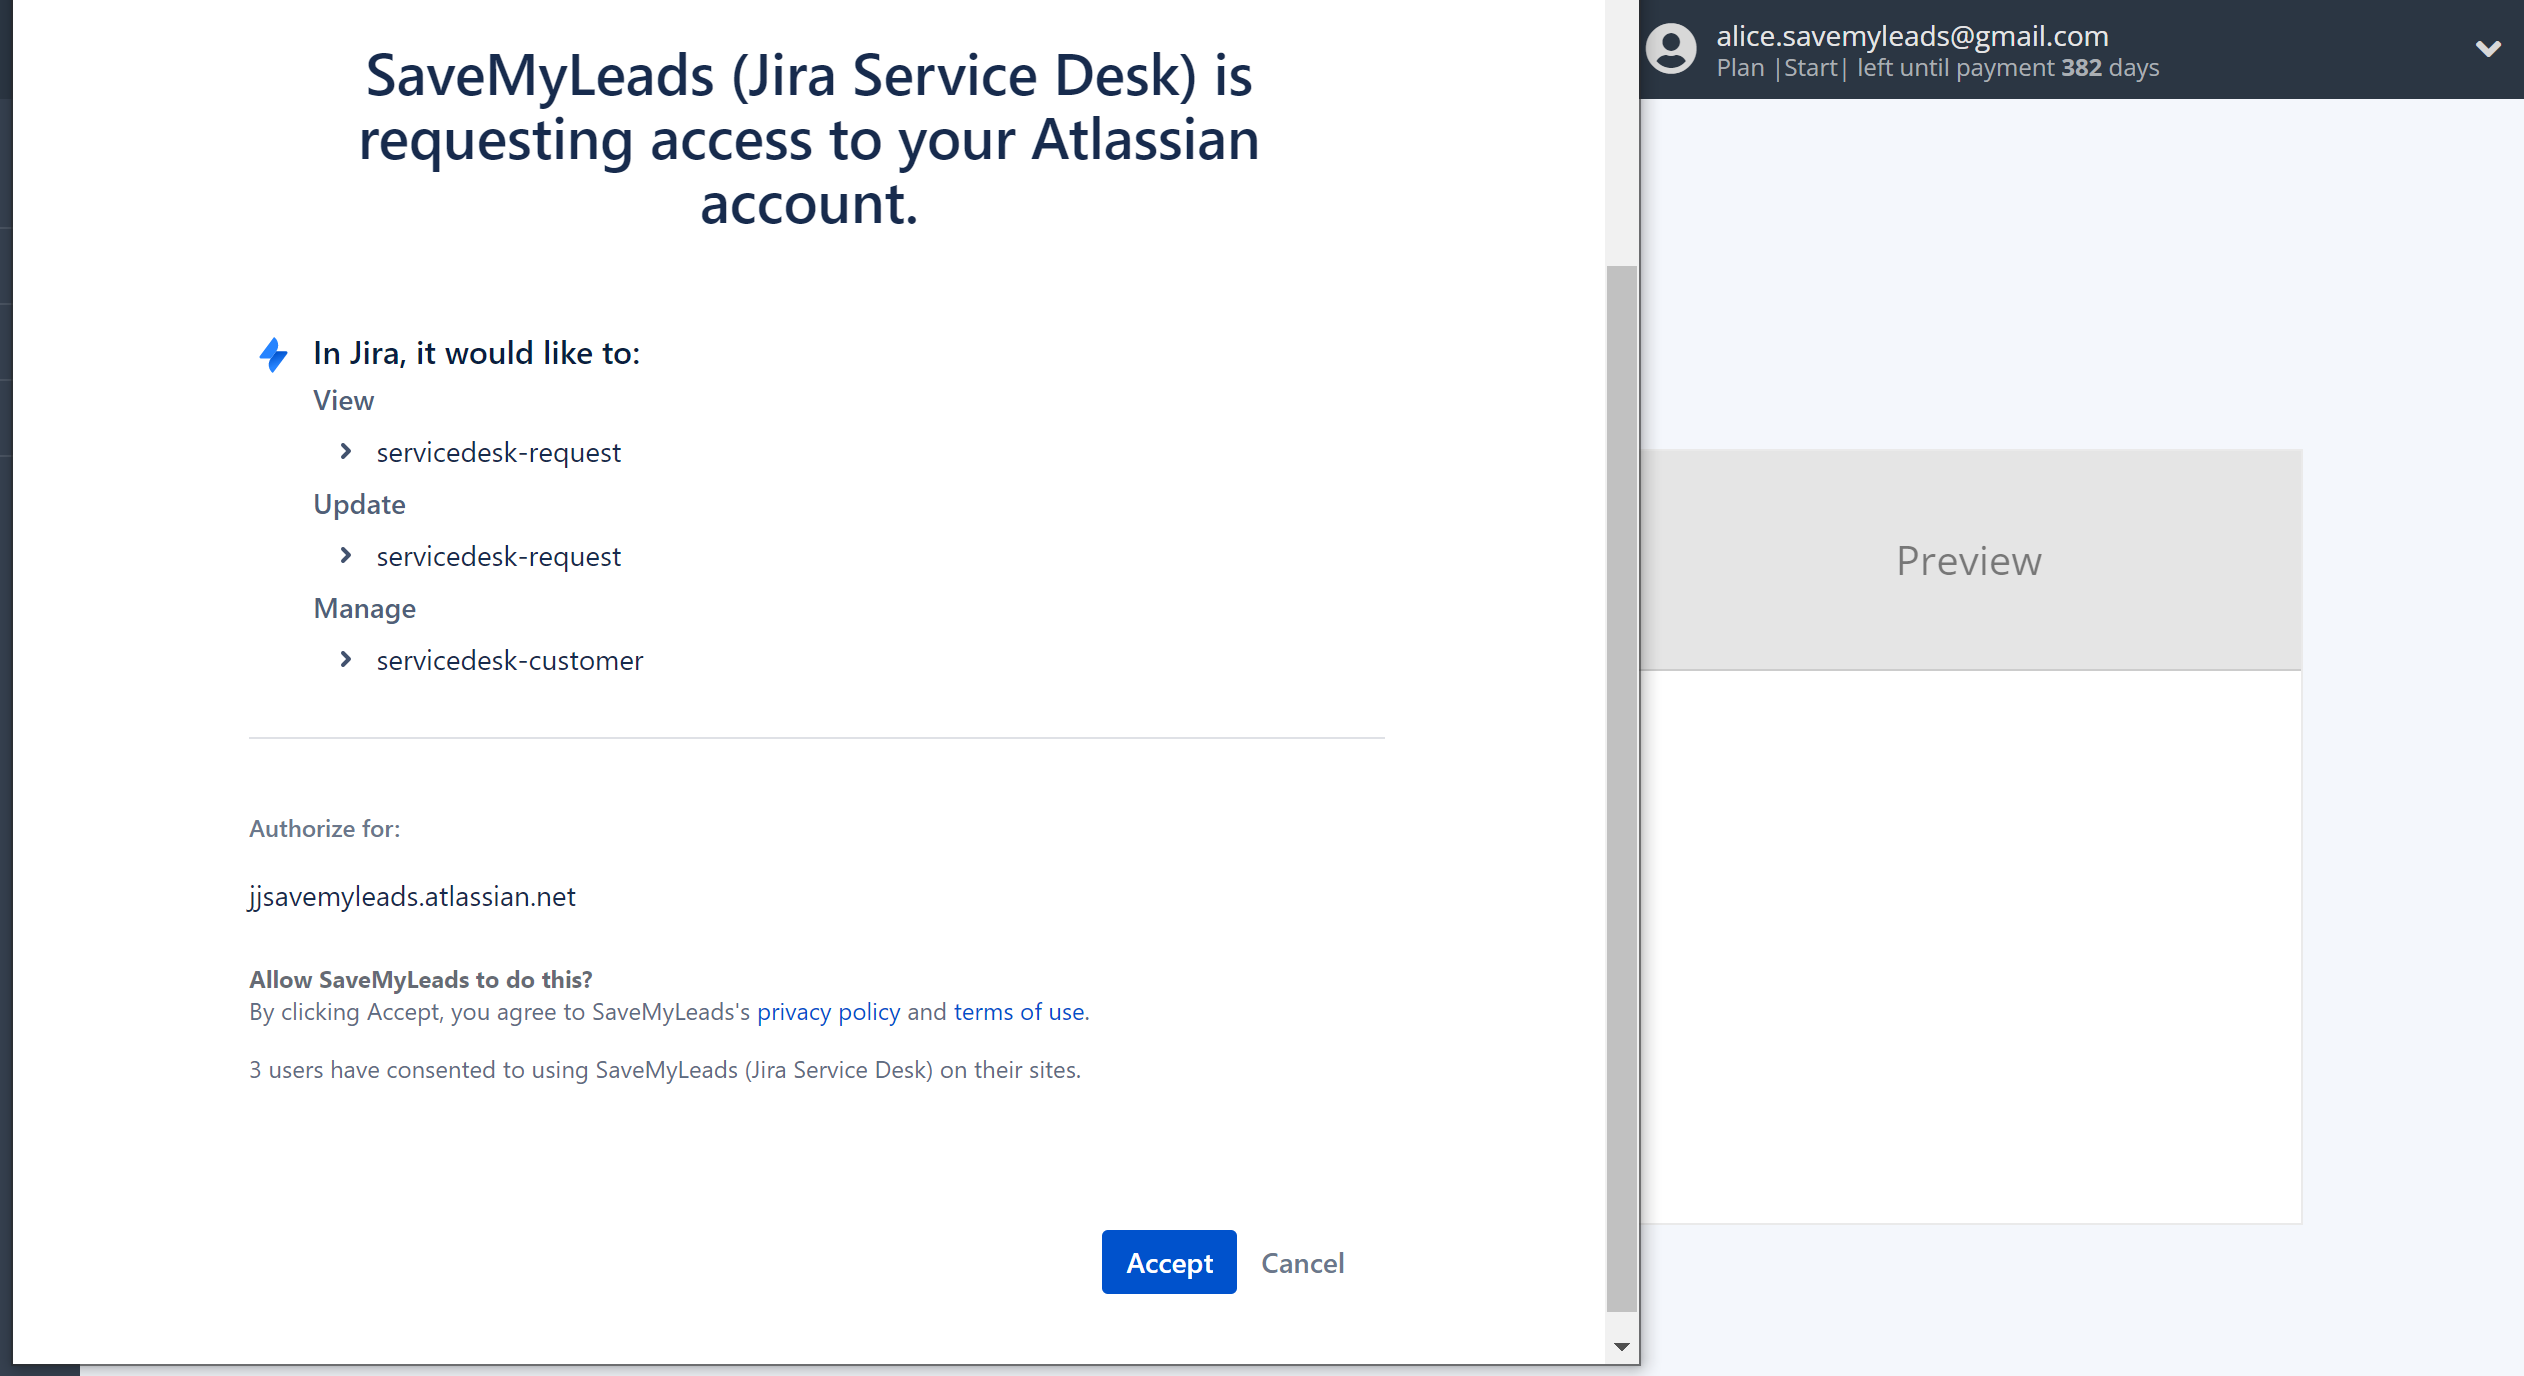Click the Preview panel header
This screenshot has height=1376, width=2524.
pos(1970,560)
